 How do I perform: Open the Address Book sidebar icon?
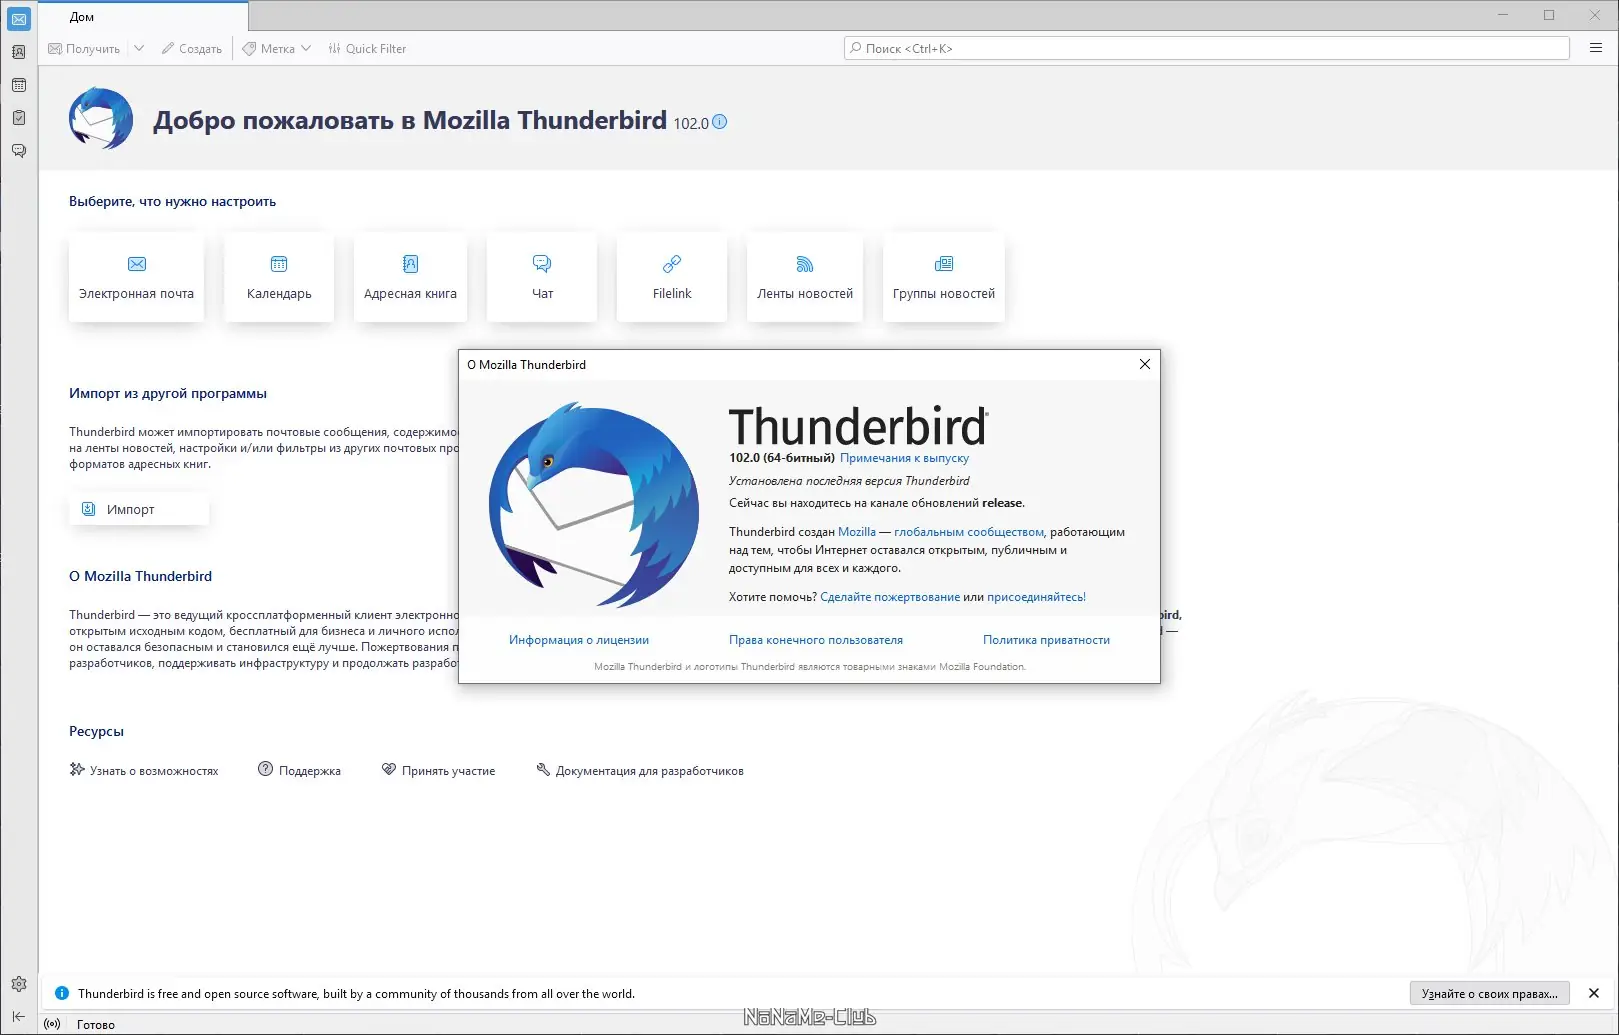(x=19, y=52)
